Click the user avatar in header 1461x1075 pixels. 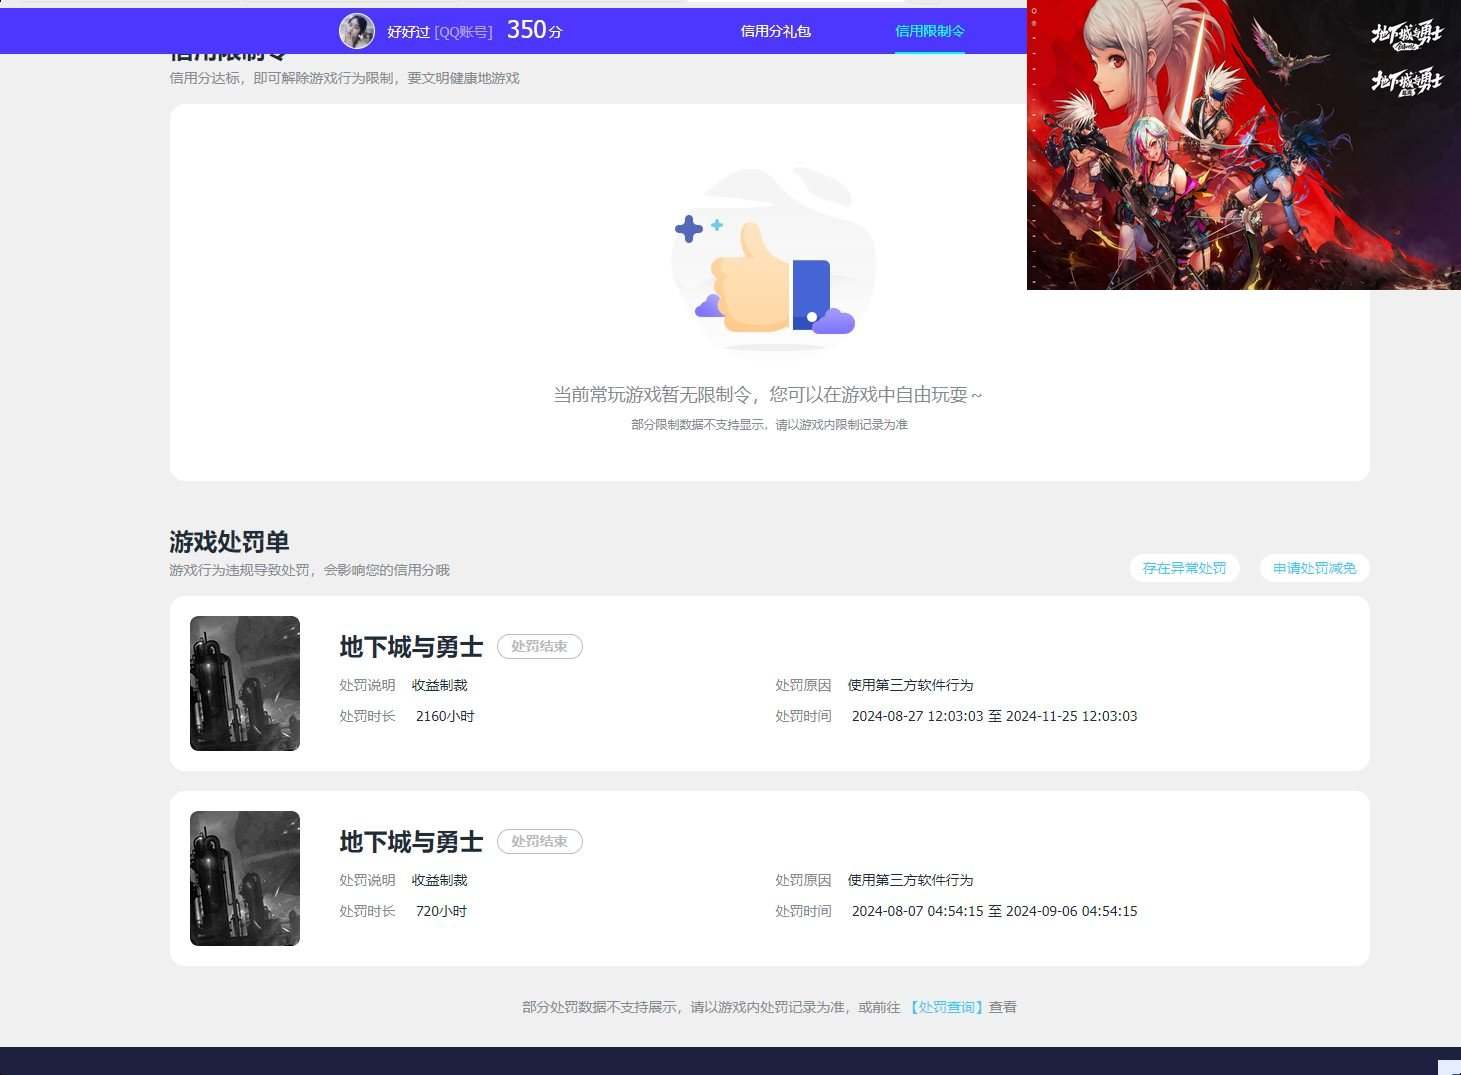357,31
